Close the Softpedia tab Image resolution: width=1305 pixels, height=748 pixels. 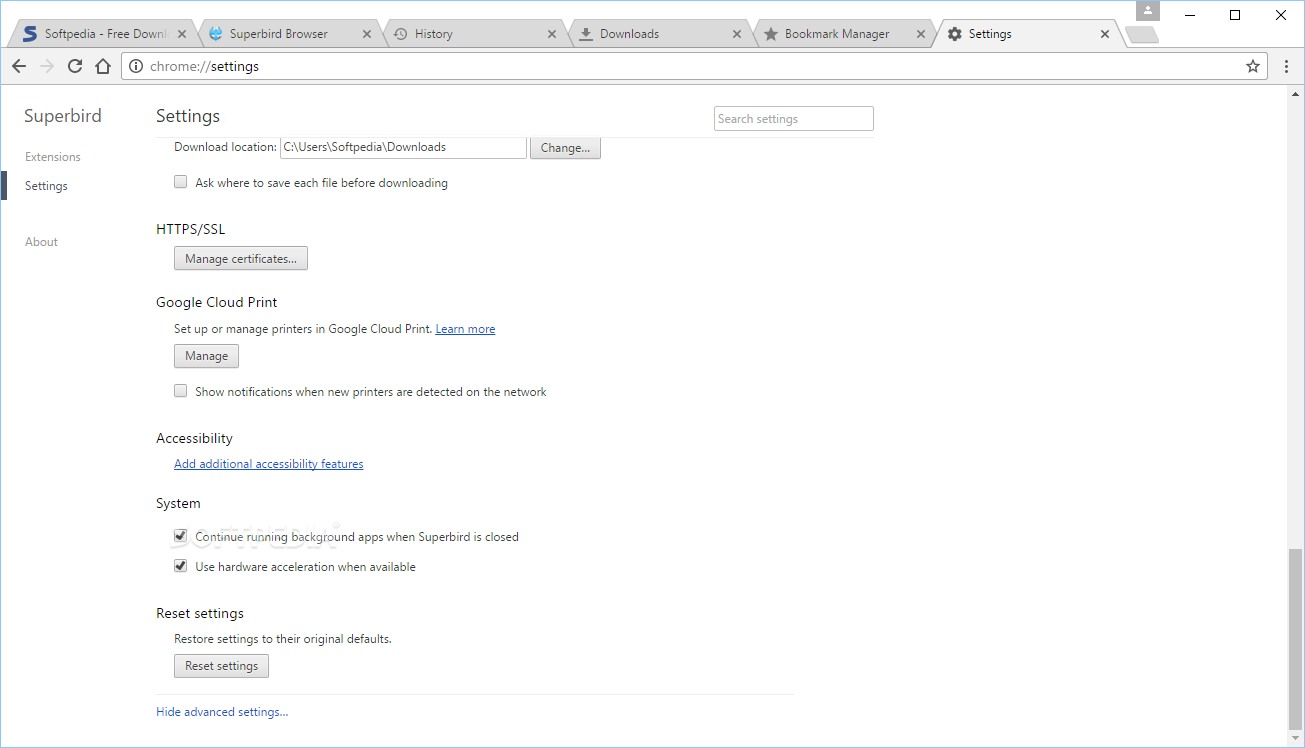(x=180, y=34)
